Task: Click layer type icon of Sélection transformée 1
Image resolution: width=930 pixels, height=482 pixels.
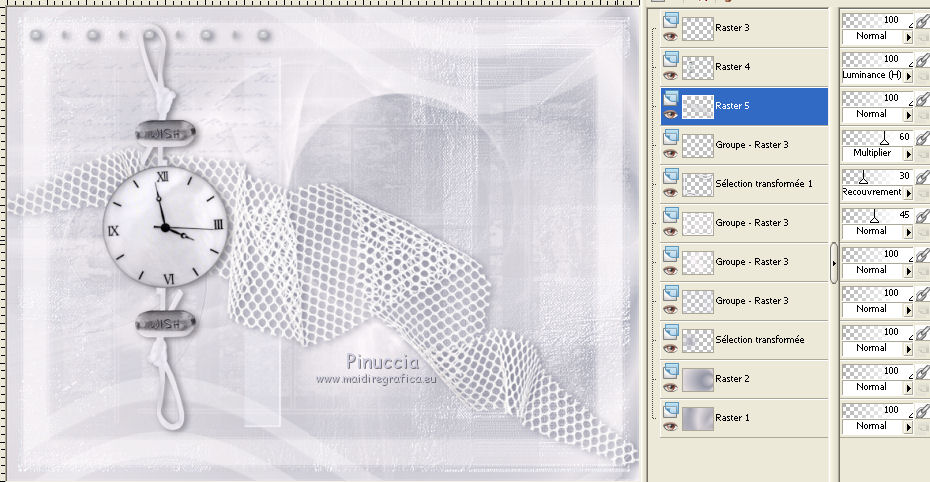Action: click(670, 177)
